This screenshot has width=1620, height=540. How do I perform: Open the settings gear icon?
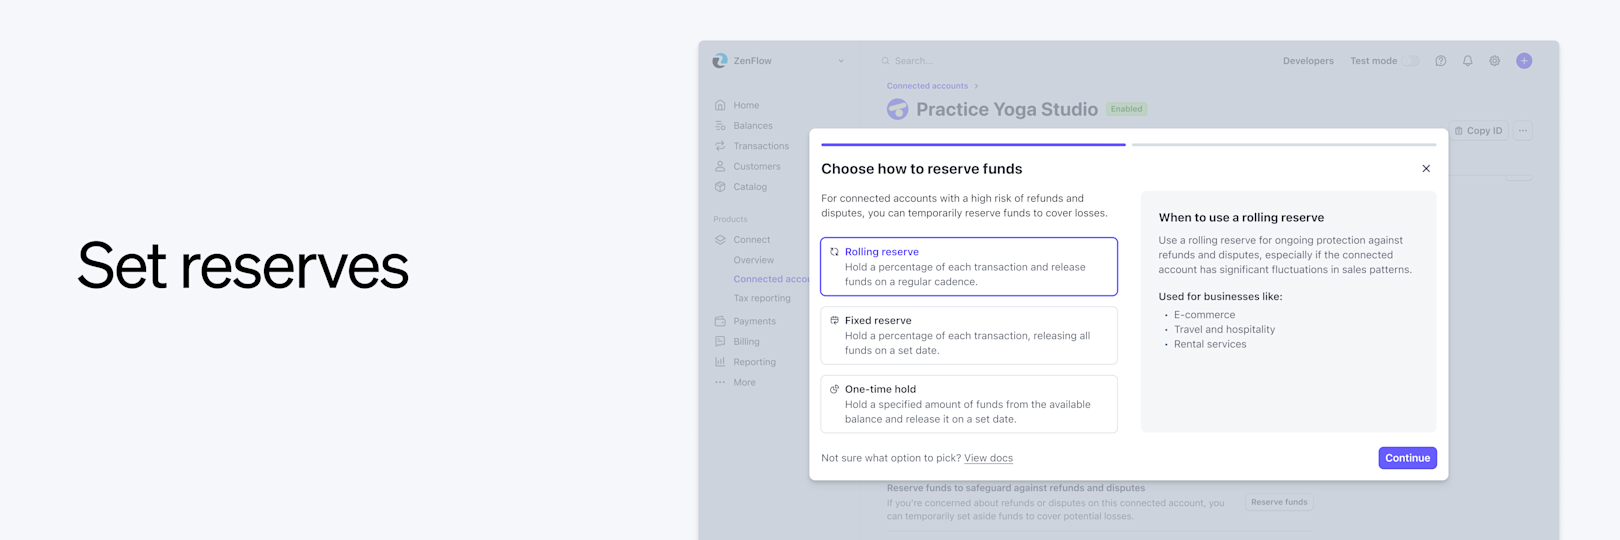click(1494, 61)
